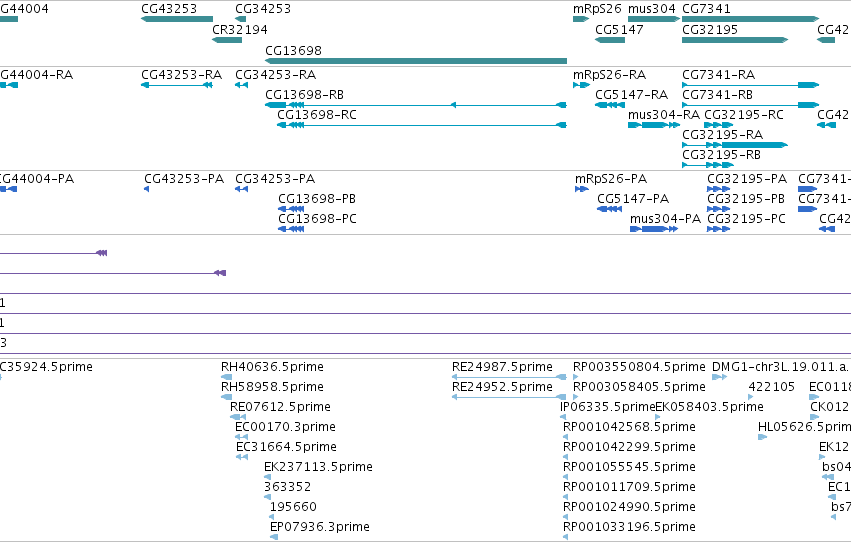
Task: Select transcript CG32195-RB
Action: pos(708,165)
